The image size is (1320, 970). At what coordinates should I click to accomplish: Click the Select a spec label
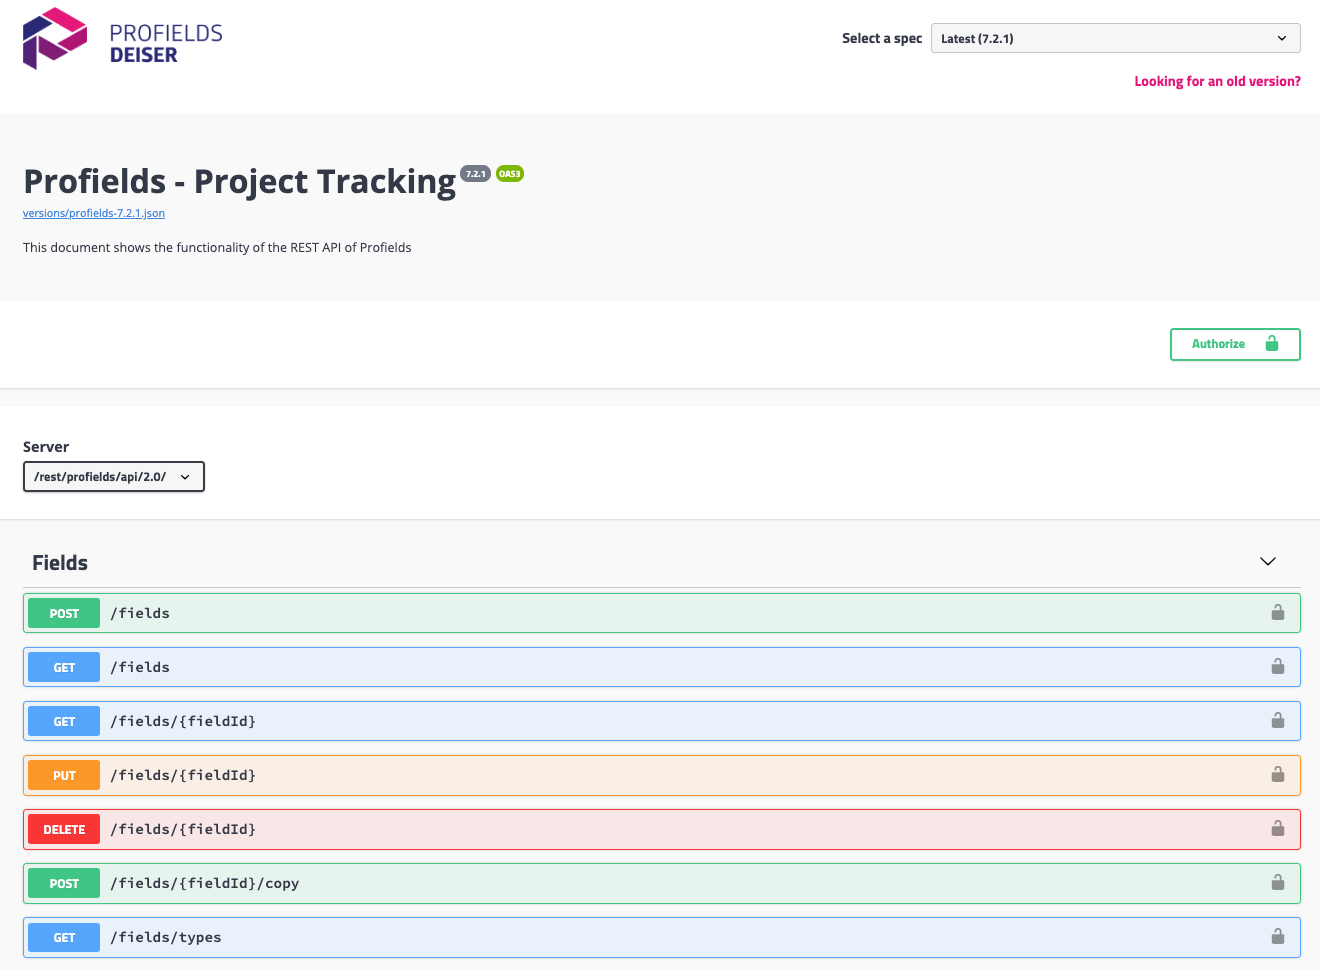pyautogui.click(x=882, y=38)
